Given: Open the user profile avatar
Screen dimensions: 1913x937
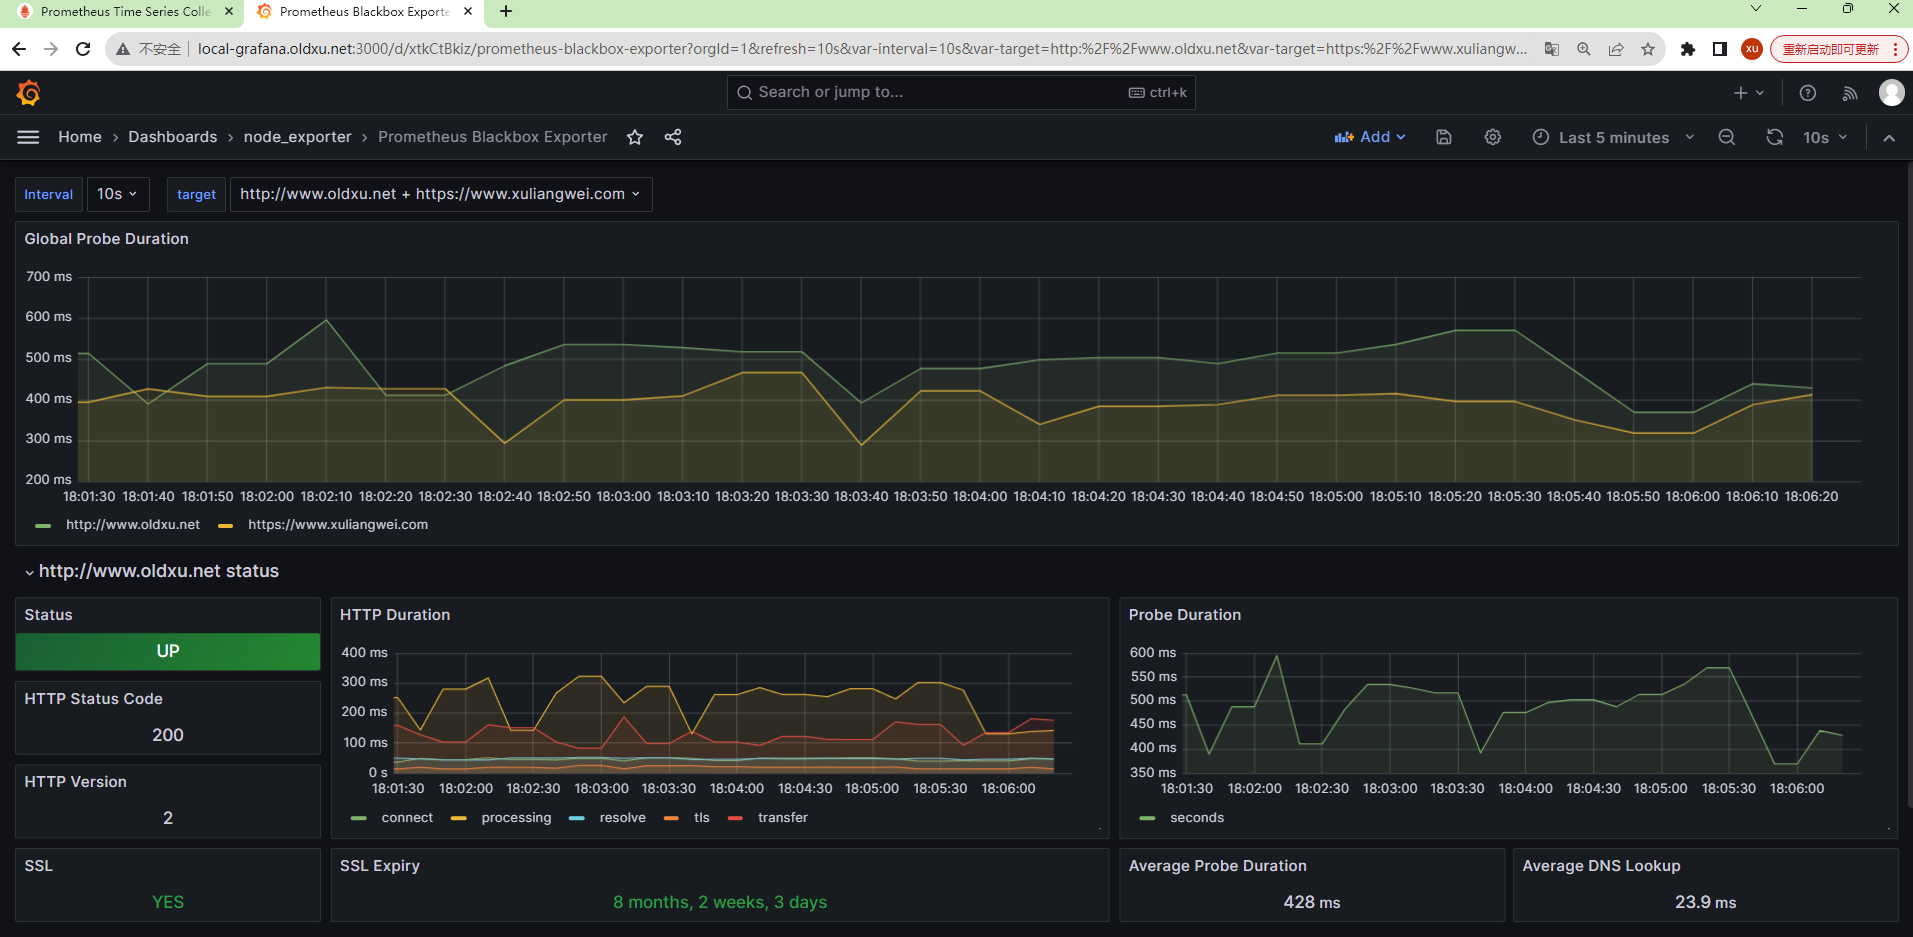Looking at the screenshot, I should 1892,92.
